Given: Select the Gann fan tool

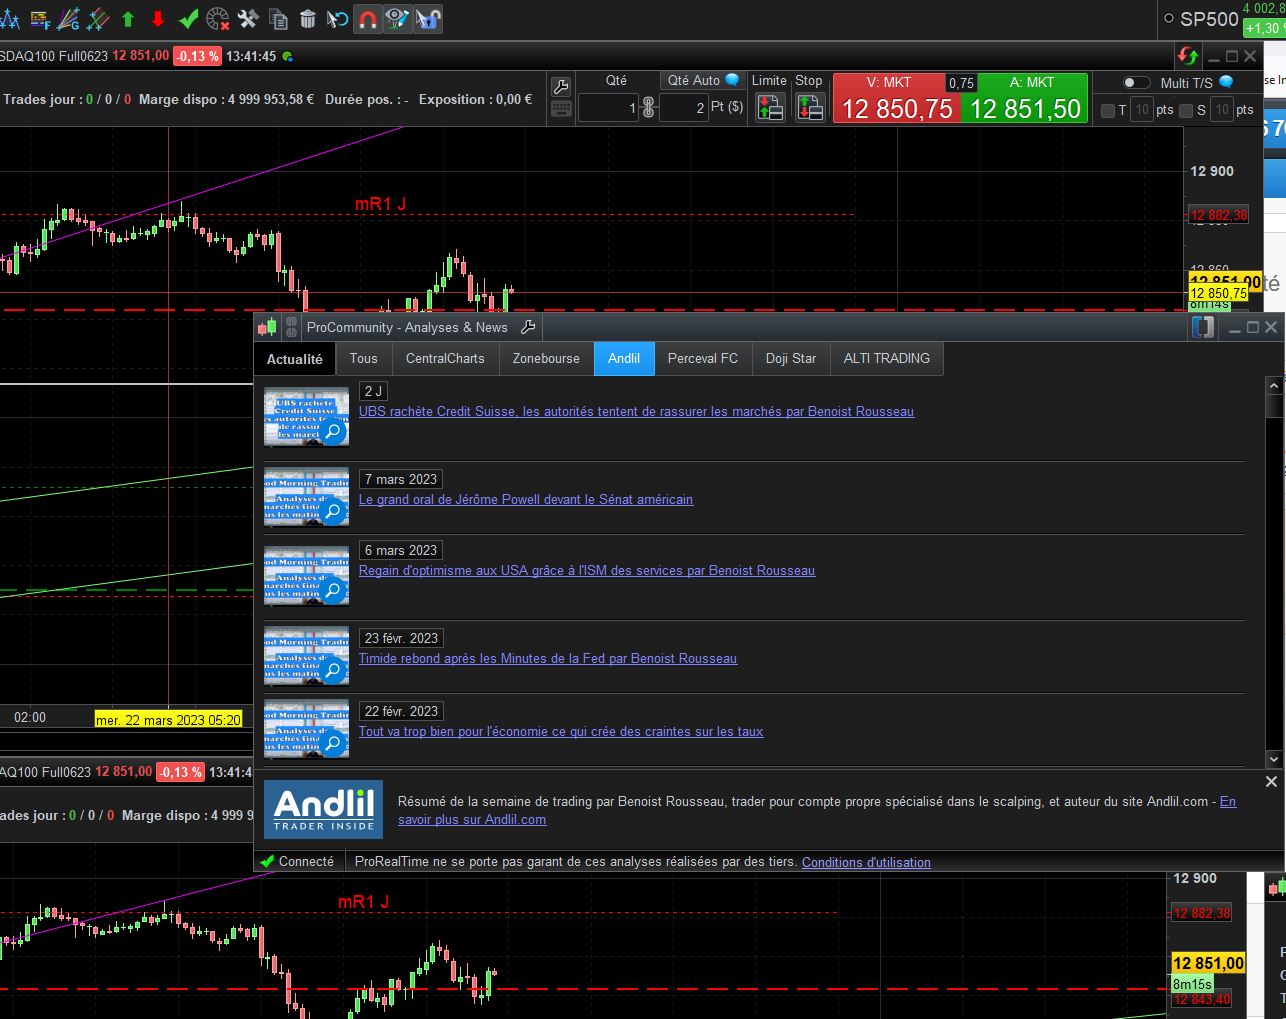Looking at the screenshot, I should [x=69, y=19].
